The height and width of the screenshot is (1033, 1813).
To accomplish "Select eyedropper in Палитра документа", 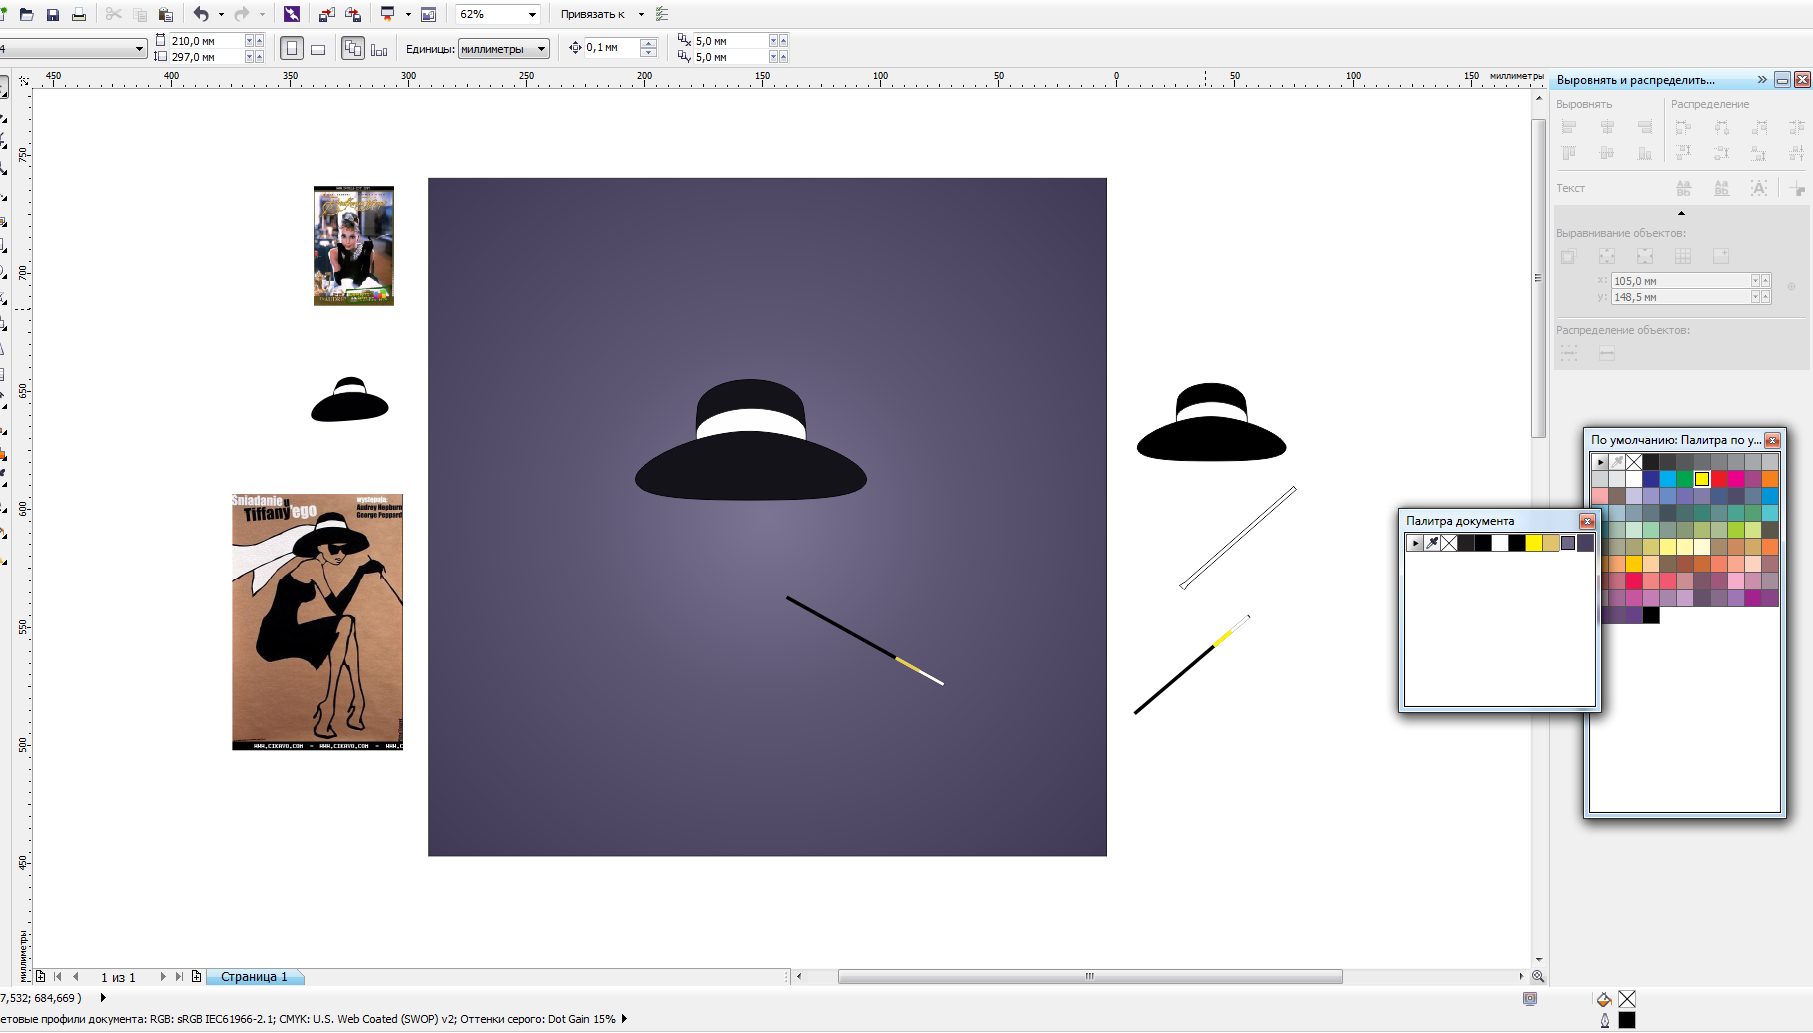I will [1432, 543].
